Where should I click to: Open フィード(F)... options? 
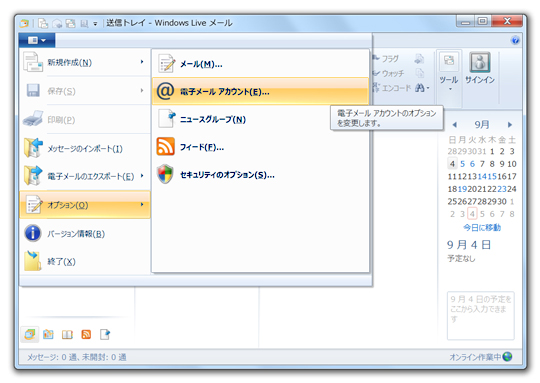(x=260, y=147)
